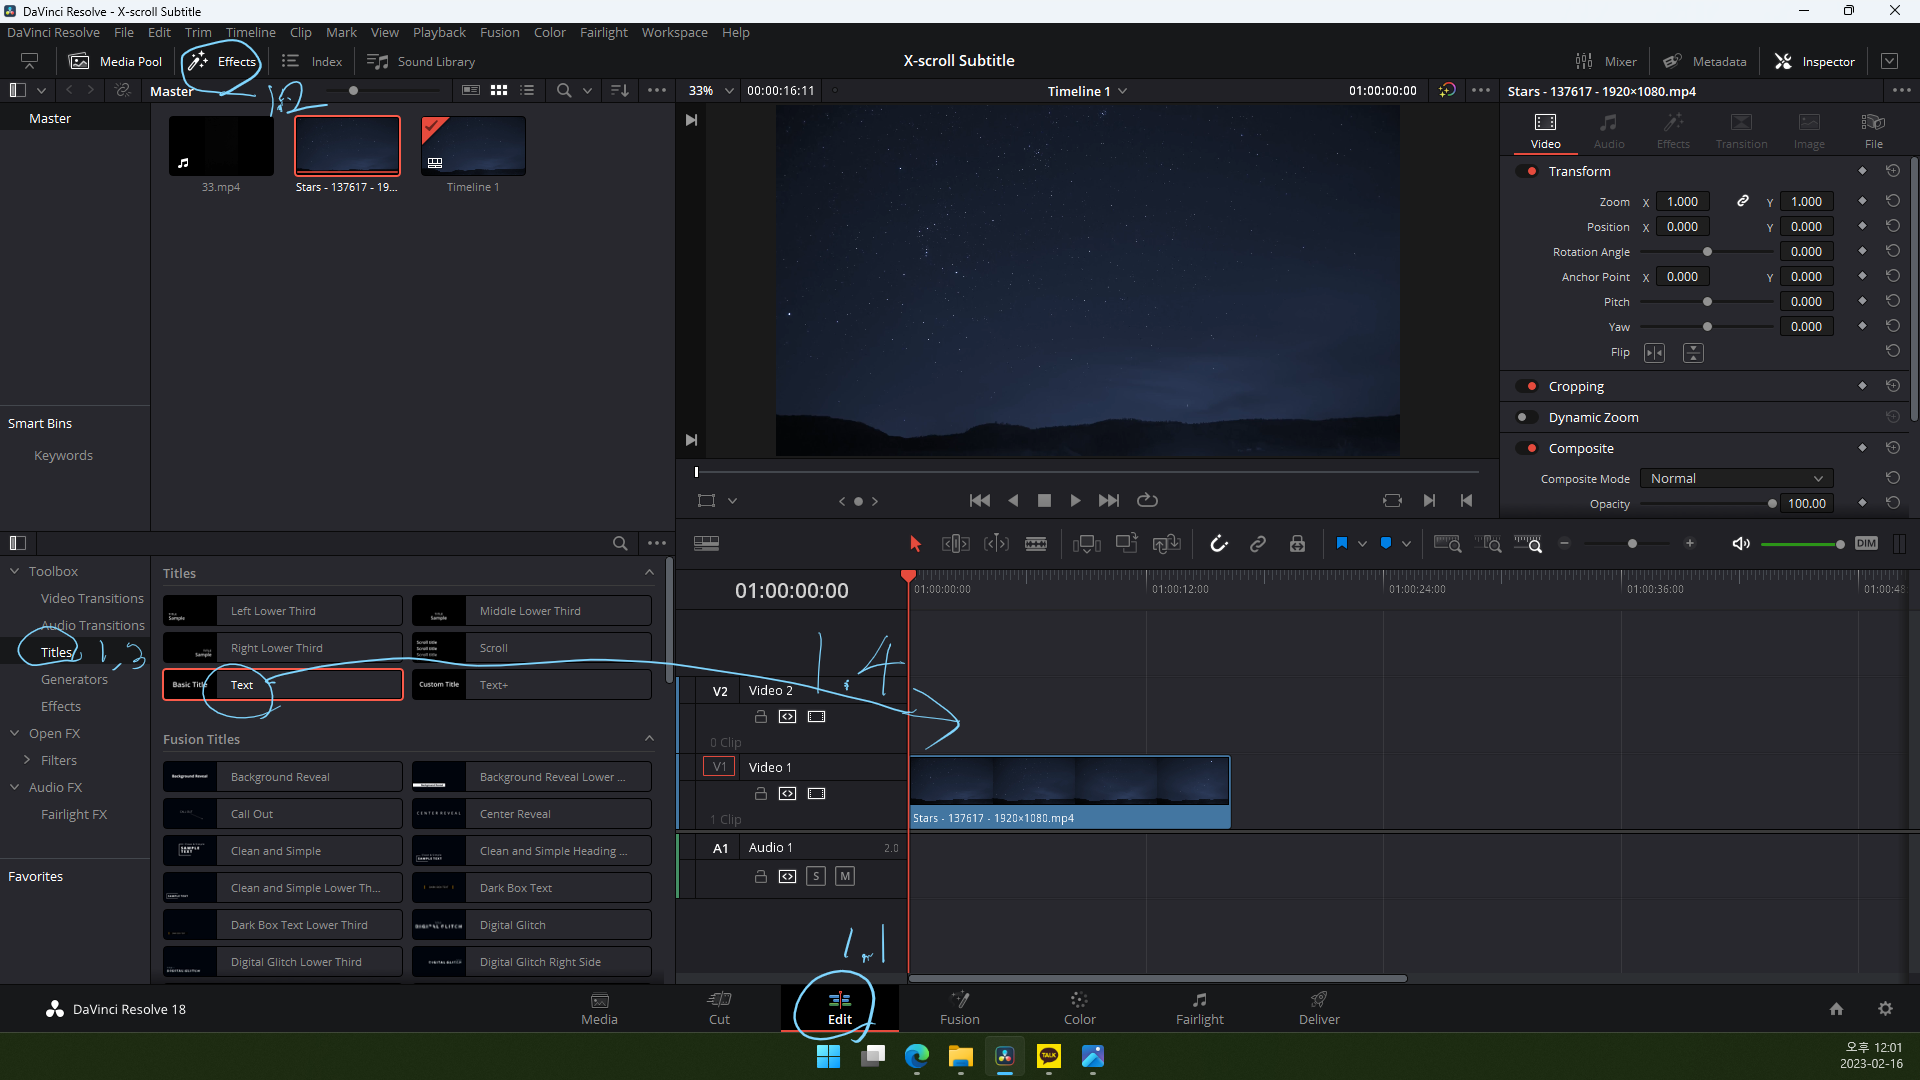Select the Trim edit mode tool
Viewport: 1920px width, 1080px height.
(955, 543)
